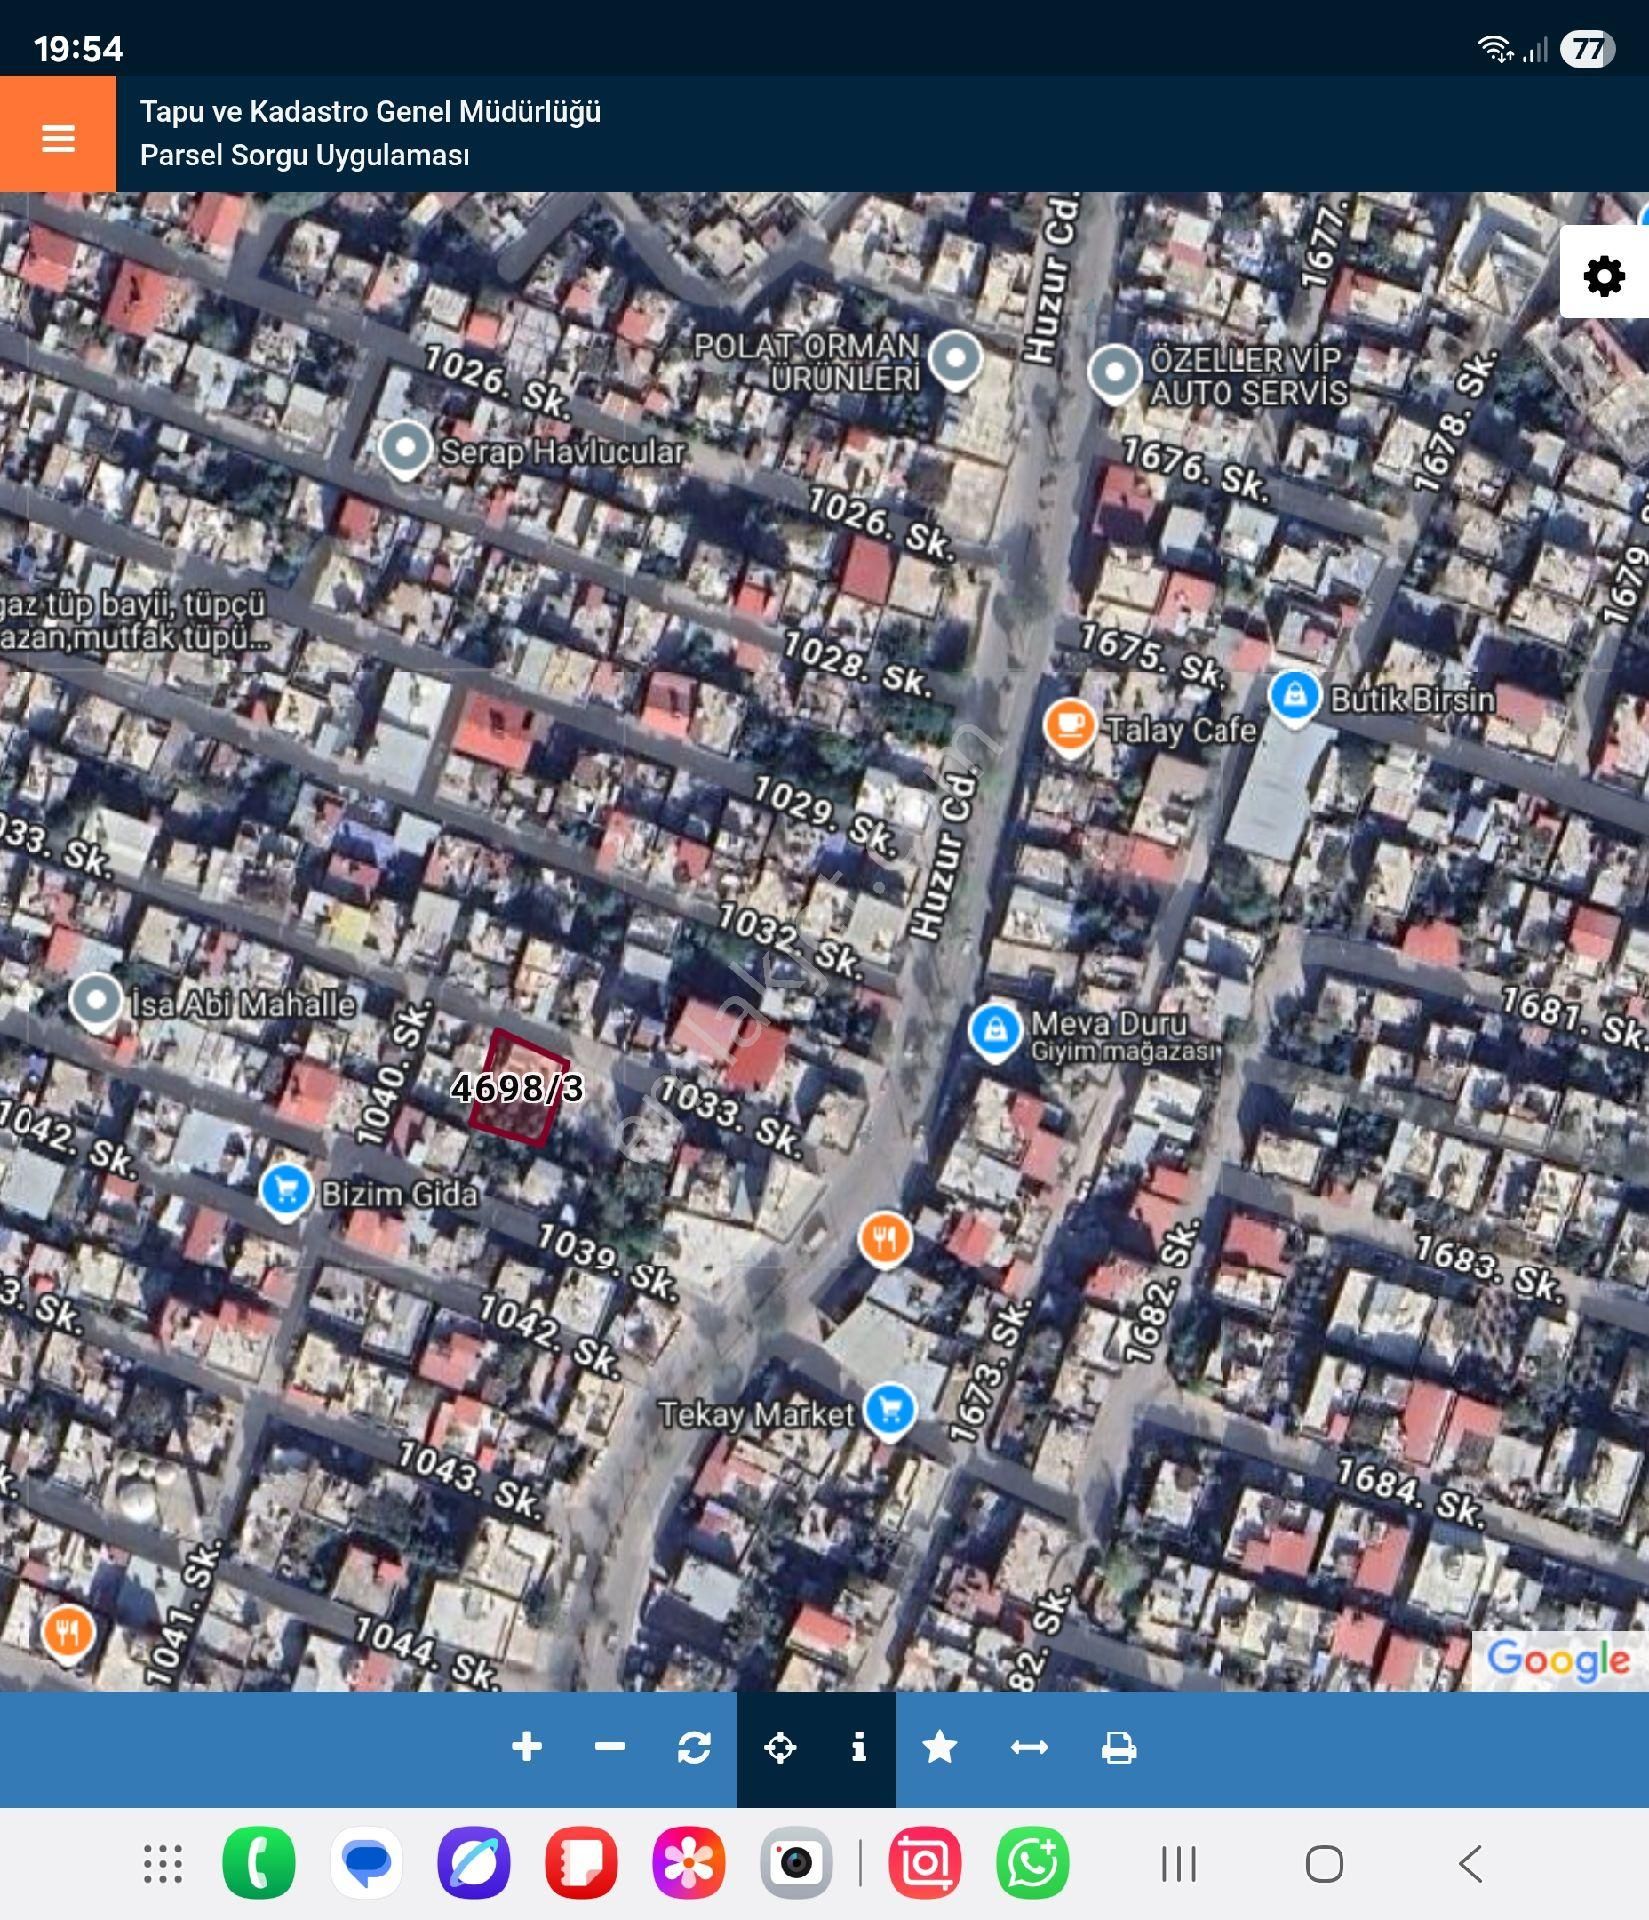Open map settings gear
Screen dimensions: 1649x1920
[x=1603, y=275]
